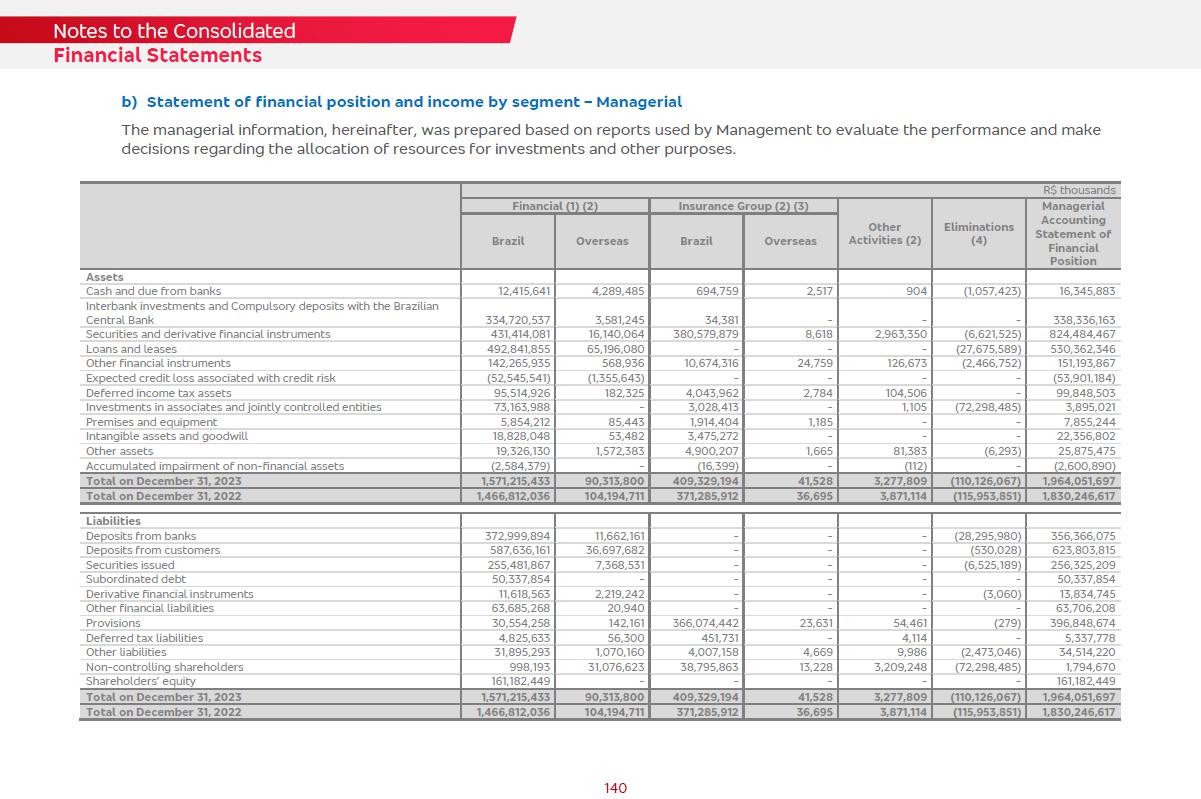The width and height of the screenshot is (1201, 799).
Task: Select the "Liabilities" section label
Action: pos(113,521)
